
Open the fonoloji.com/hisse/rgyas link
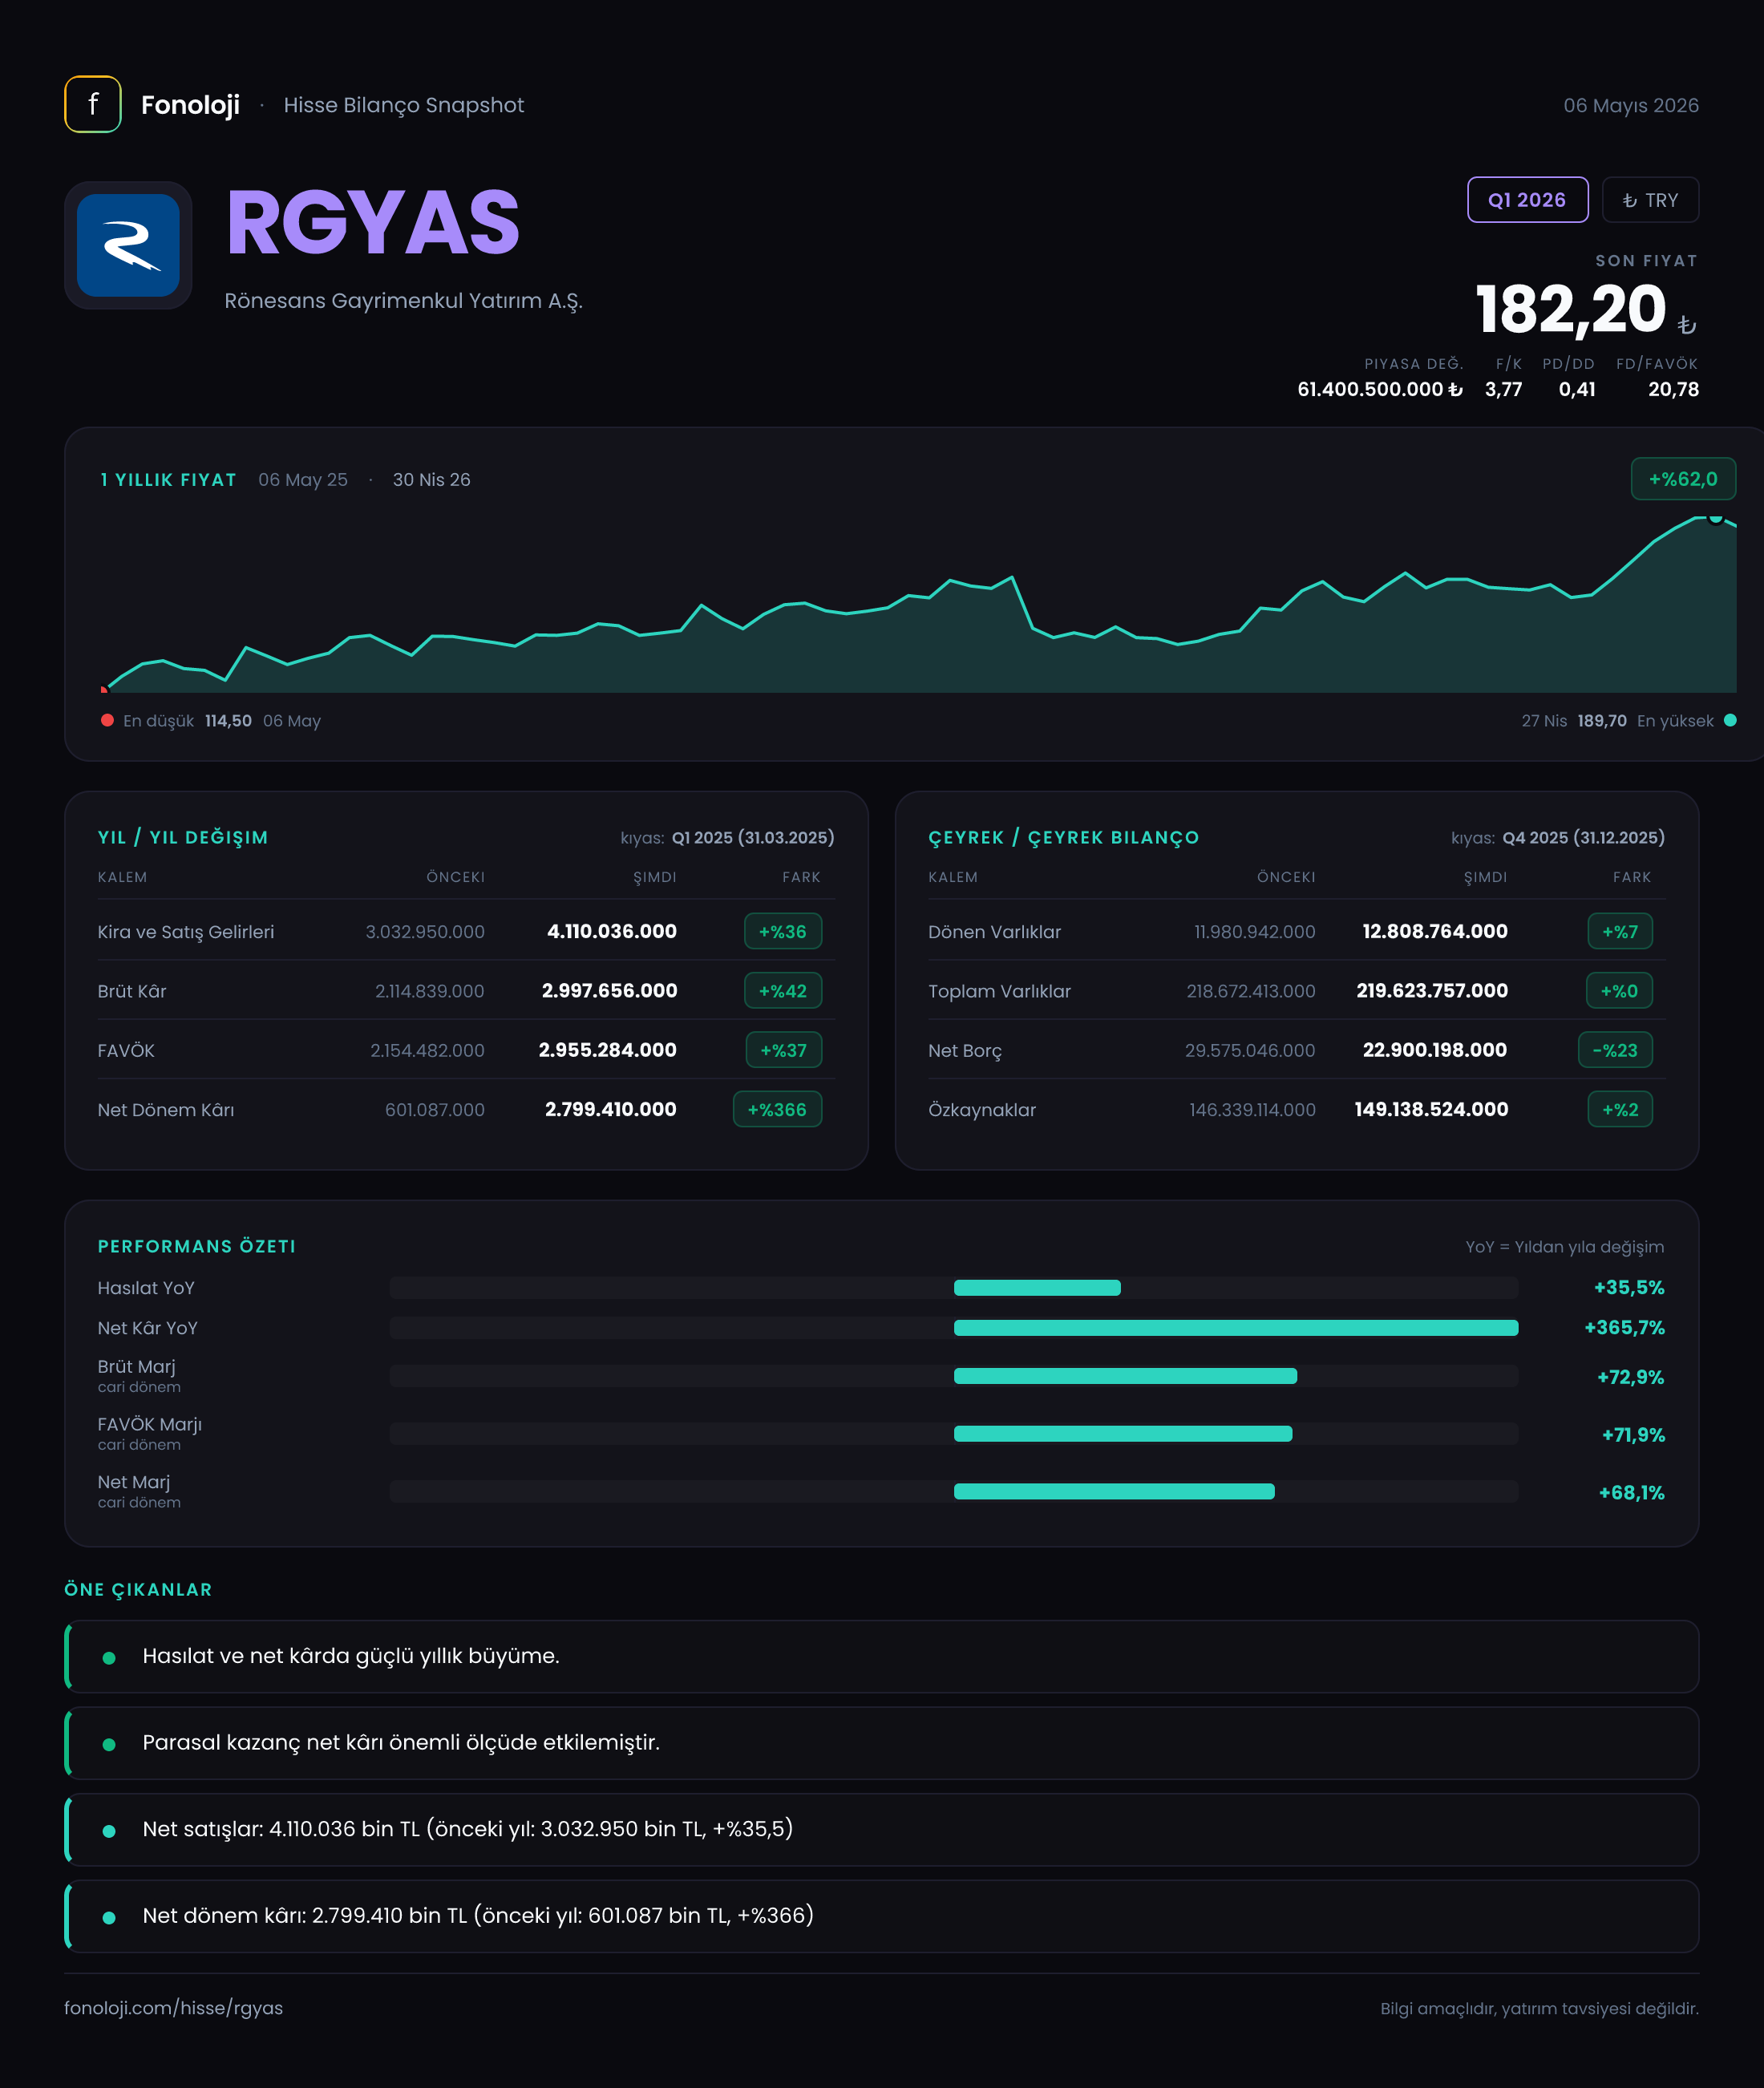(173, 2008)
